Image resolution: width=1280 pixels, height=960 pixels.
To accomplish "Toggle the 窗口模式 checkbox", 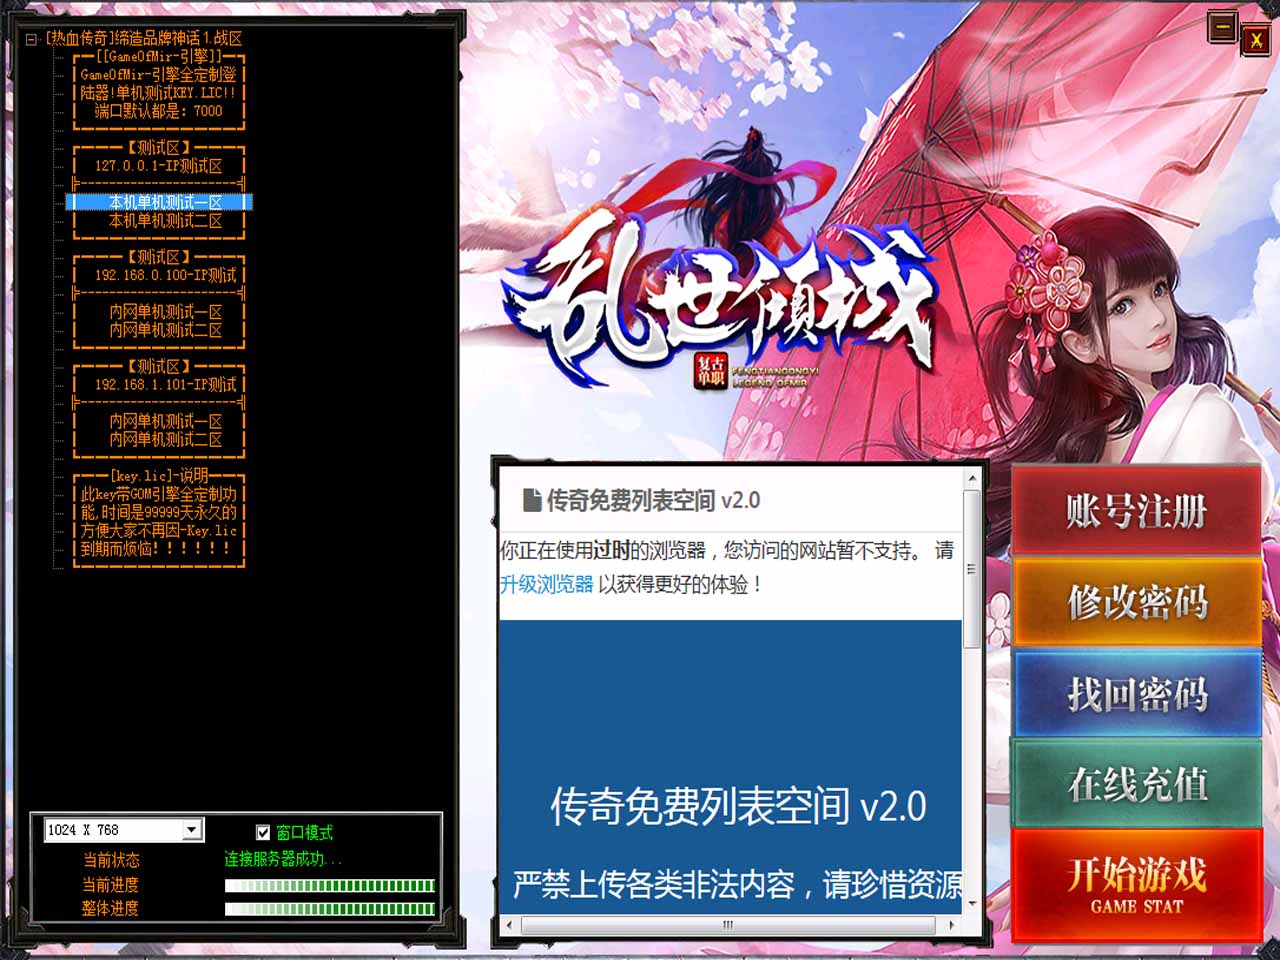I will coord(263,832).
